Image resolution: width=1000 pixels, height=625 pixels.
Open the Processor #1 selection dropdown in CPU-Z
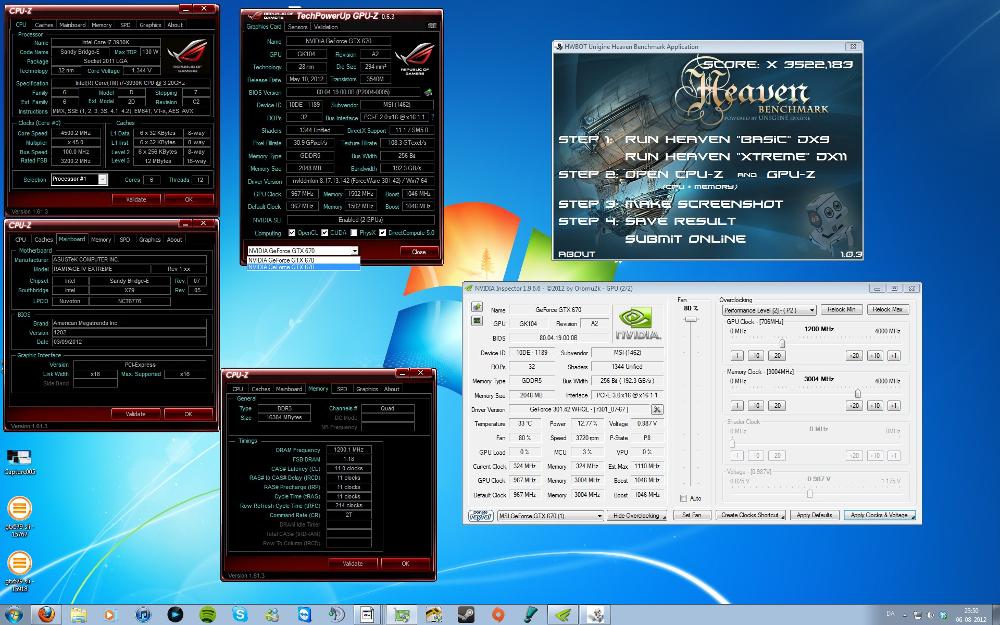pyautogui.click(x=79, y=180)
